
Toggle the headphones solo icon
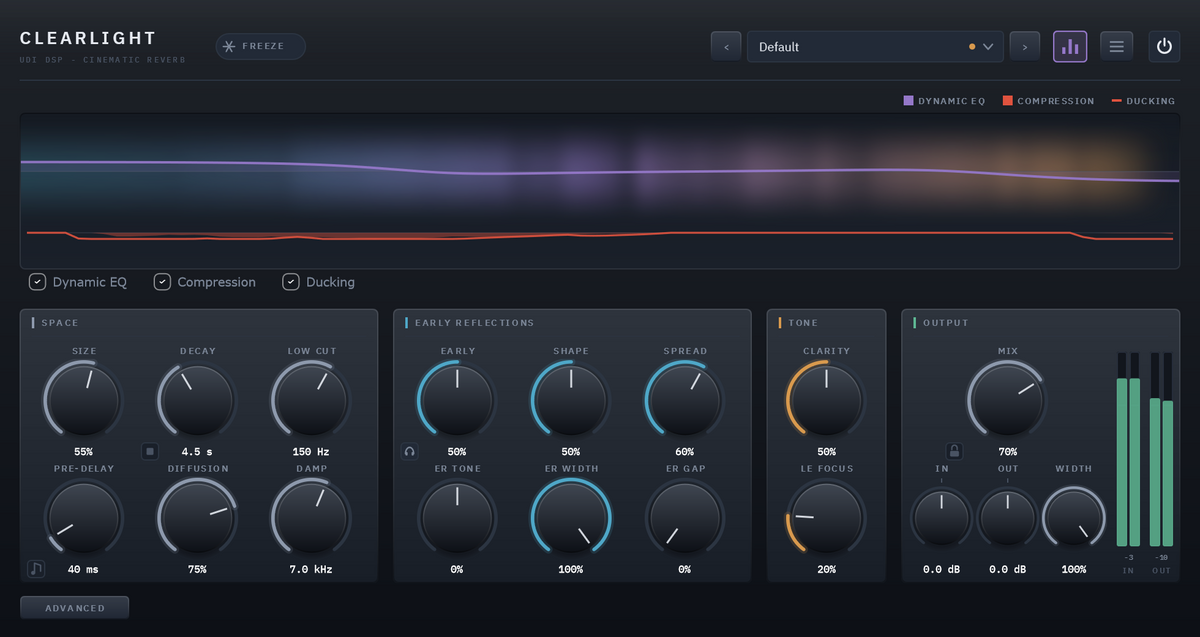[x=409, y=452]
